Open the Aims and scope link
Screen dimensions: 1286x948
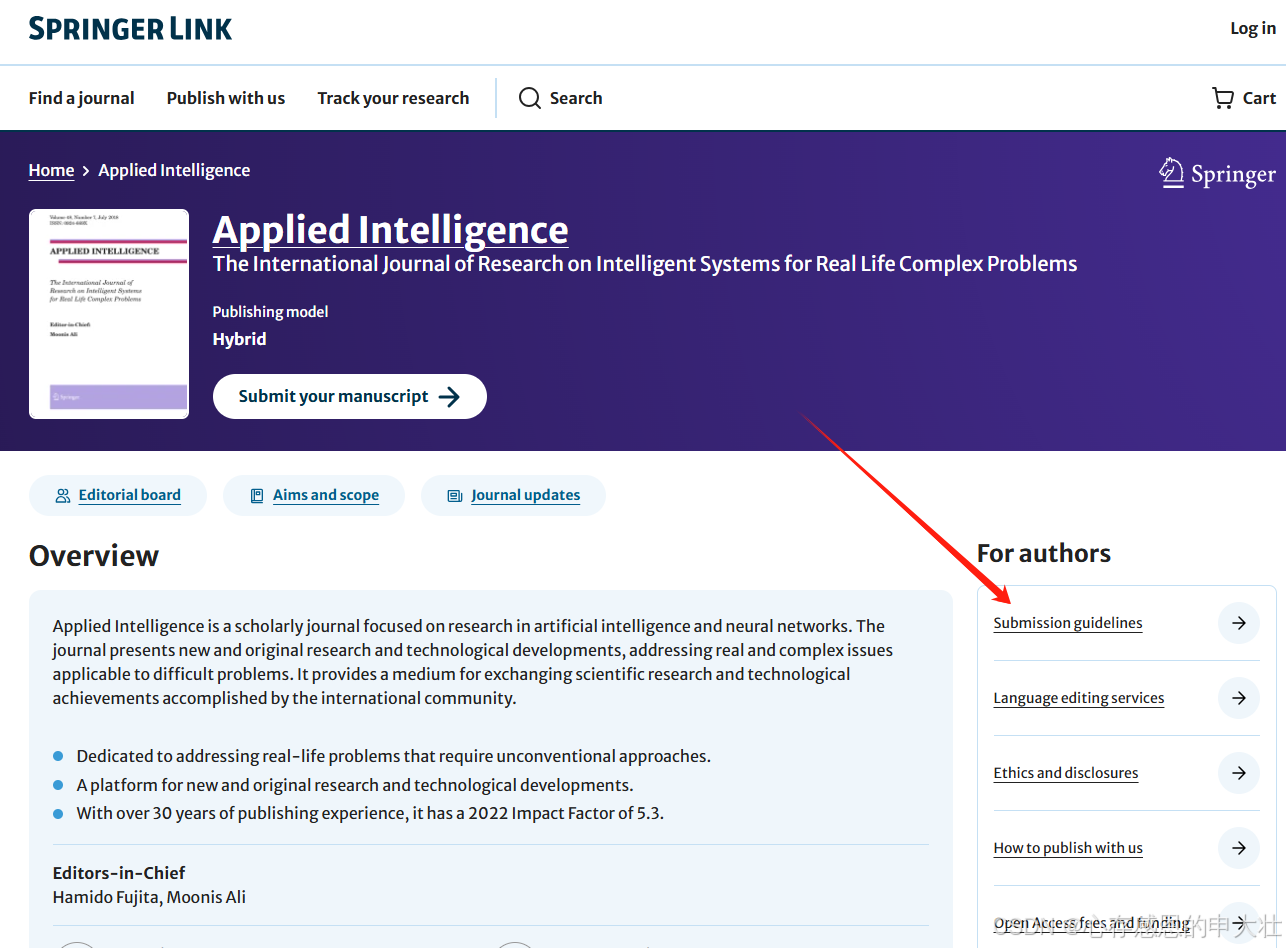point(326,495)
